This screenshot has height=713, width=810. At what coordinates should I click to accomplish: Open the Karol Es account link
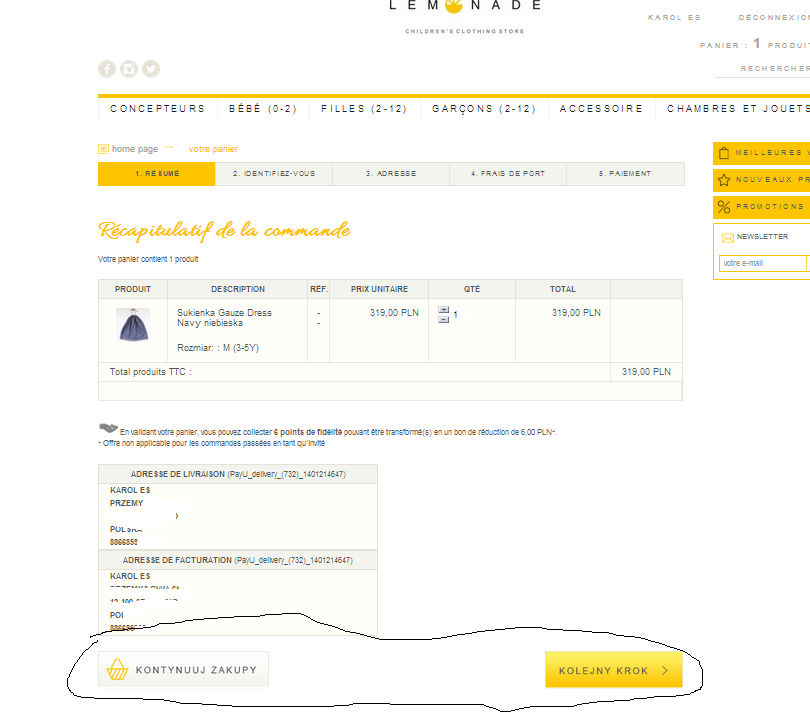[x=674, y=18]
